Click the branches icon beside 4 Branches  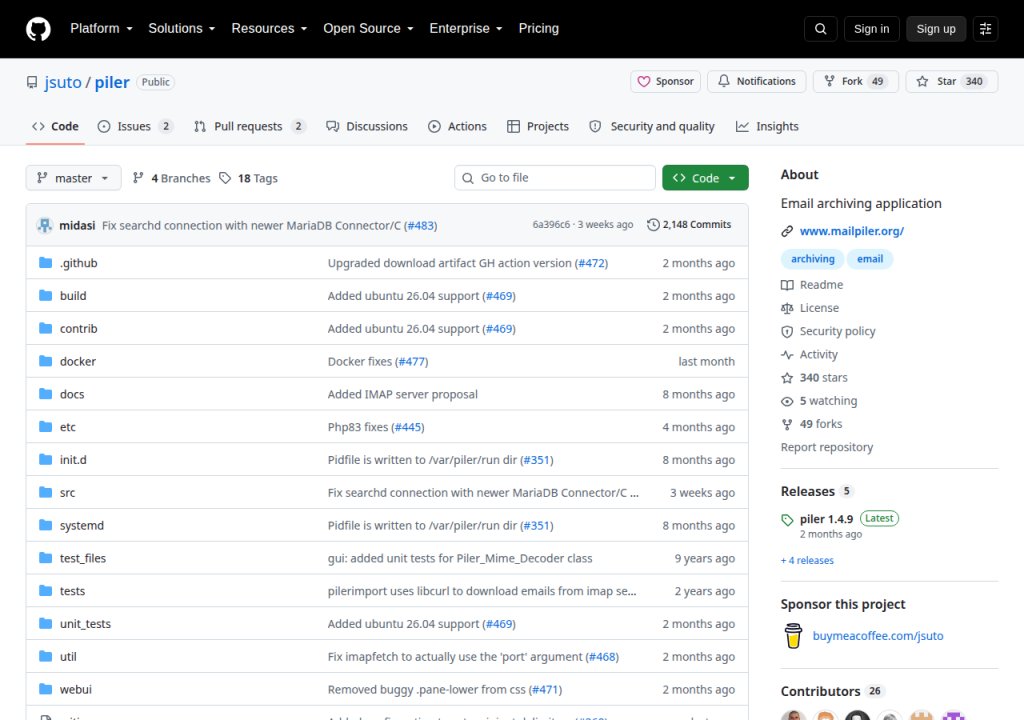138,178
